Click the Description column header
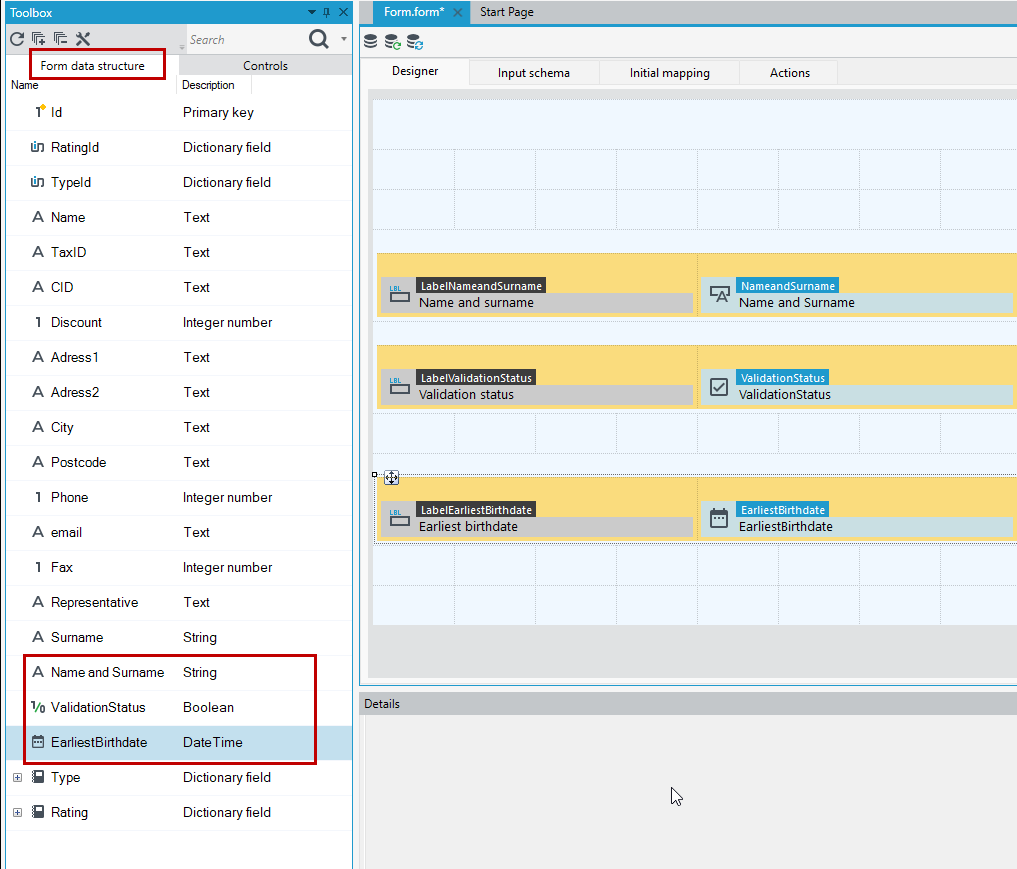The image size is (1017, 869). click(x=208, y=85)
